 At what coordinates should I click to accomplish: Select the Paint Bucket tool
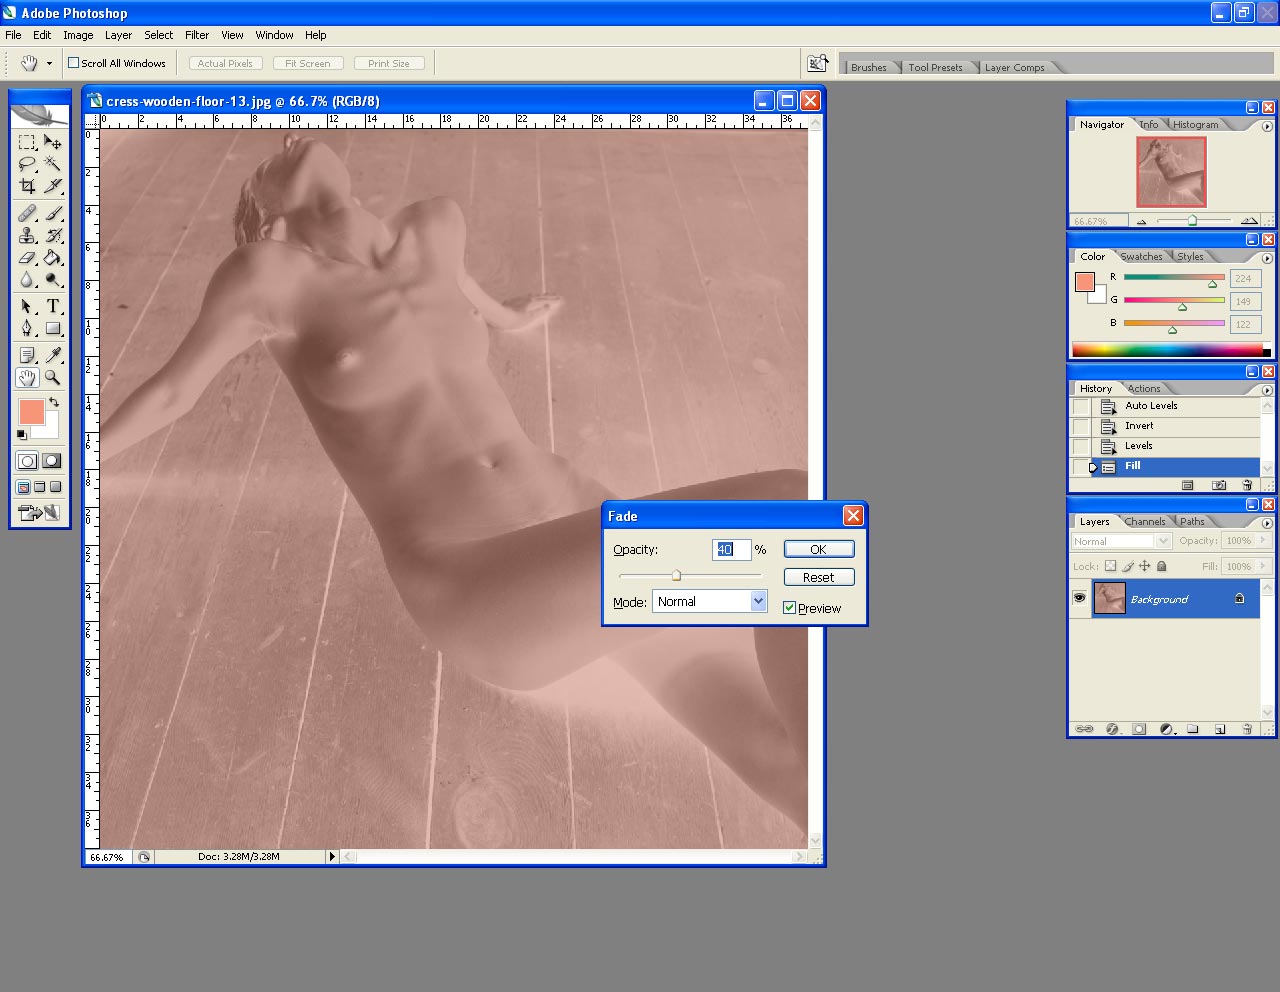coord(53,258)
